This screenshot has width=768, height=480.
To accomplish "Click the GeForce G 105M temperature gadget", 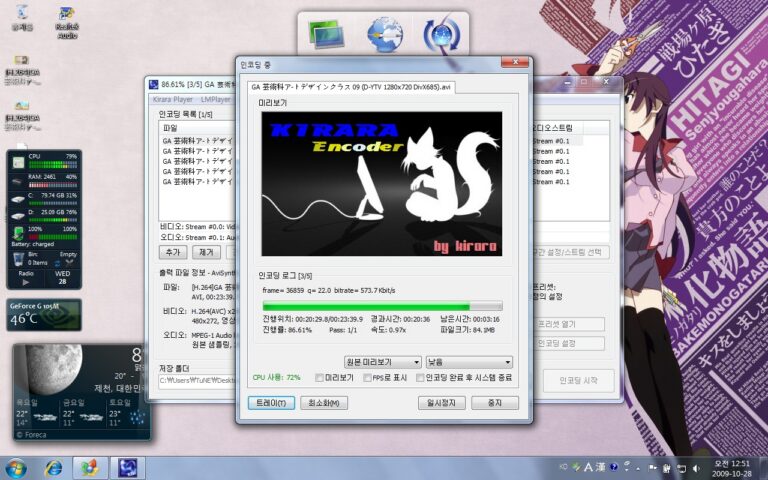I will (x=44, y=314).
